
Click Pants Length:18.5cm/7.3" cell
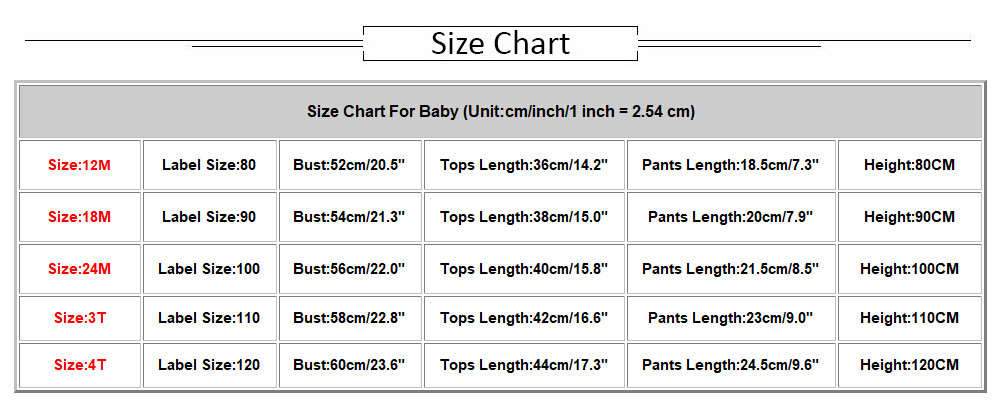pyautogui.click(x=731, y=165)
